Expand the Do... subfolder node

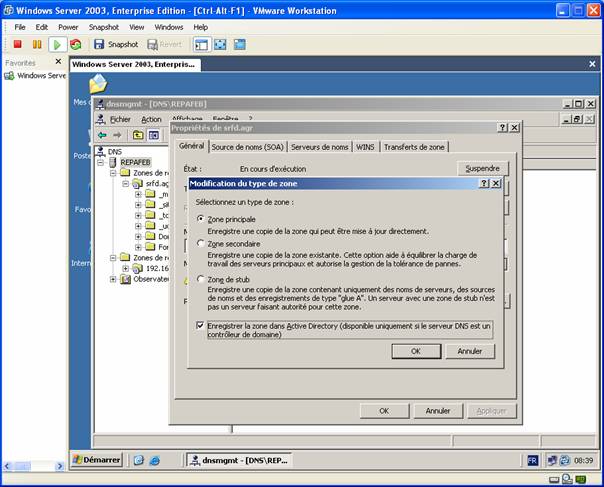[x=138, y=236]
